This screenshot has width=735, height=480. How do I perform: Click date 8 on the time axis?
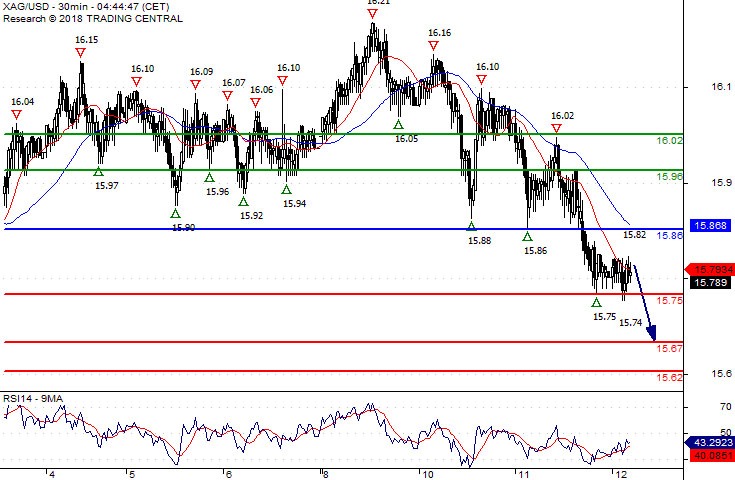point(326,475)
